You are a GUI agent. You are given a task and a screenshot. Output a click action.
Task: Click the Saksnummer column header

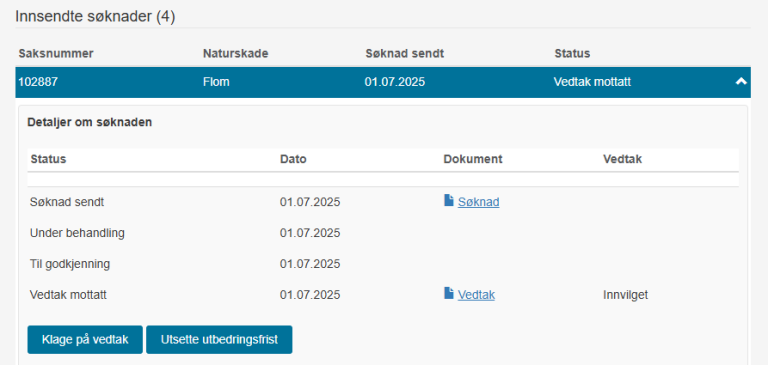tap(56, 53)
